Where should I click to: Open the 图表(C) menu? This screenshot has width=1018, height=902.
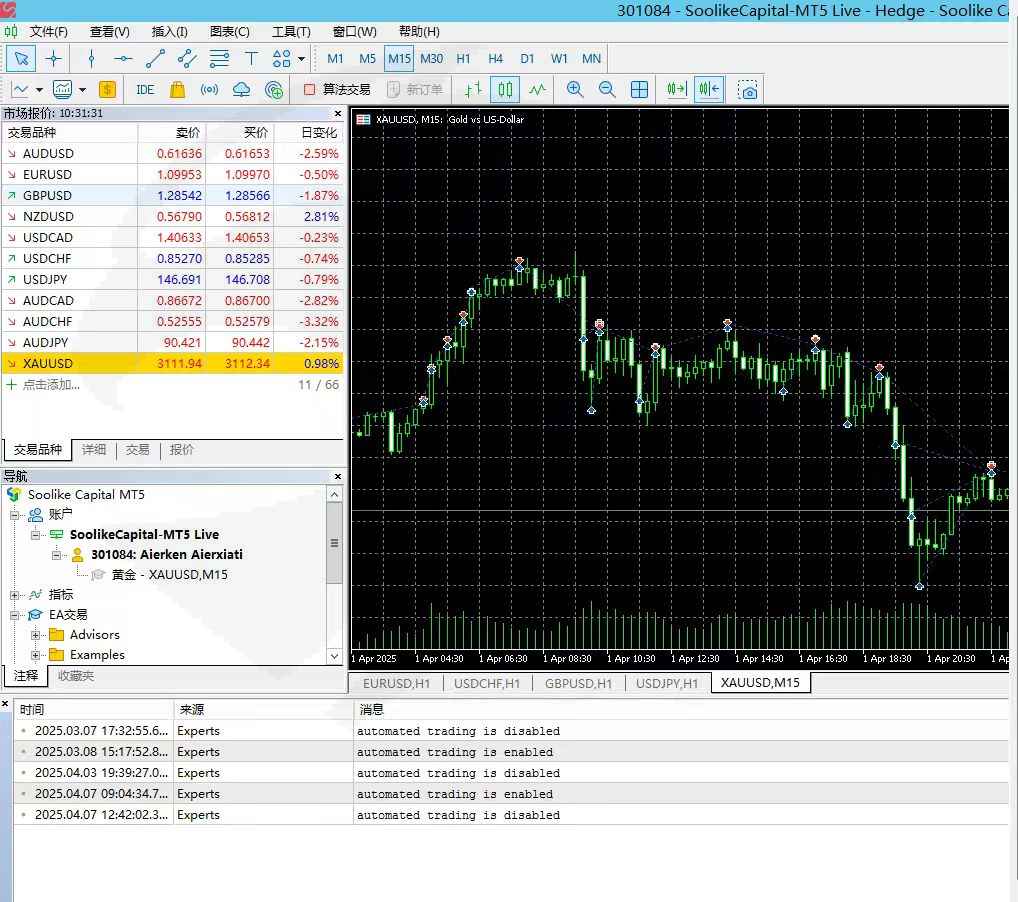230,31
